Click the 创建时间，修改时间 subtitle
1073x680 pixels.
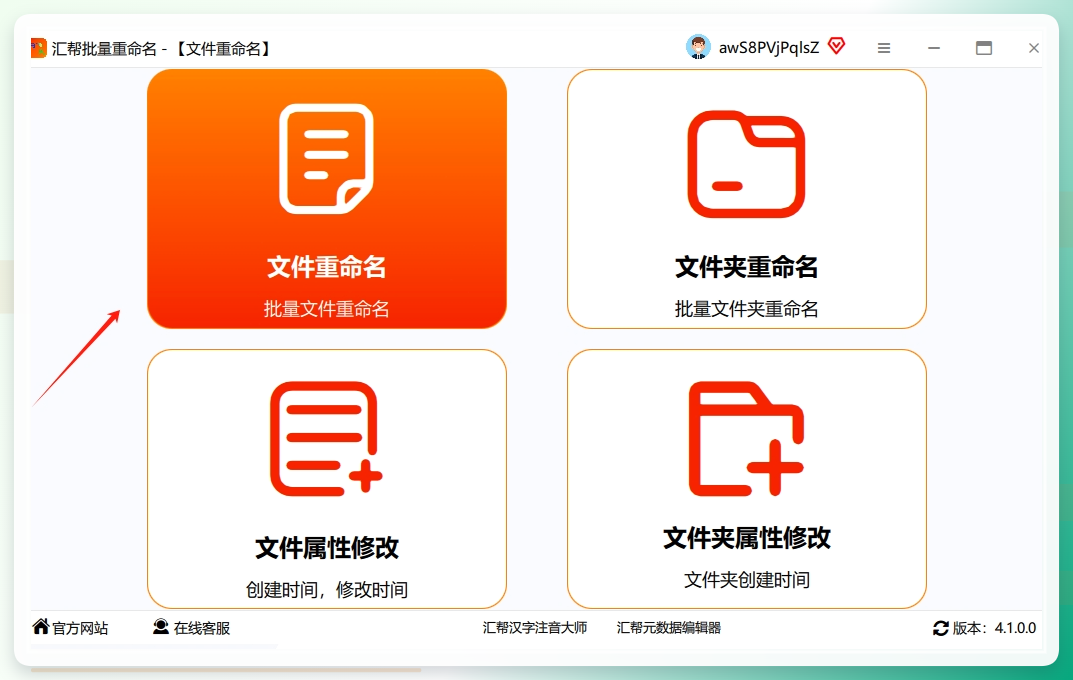326,590
